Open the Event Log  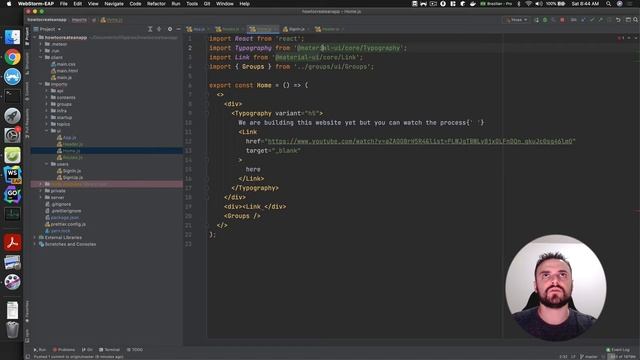coord(618,350)
